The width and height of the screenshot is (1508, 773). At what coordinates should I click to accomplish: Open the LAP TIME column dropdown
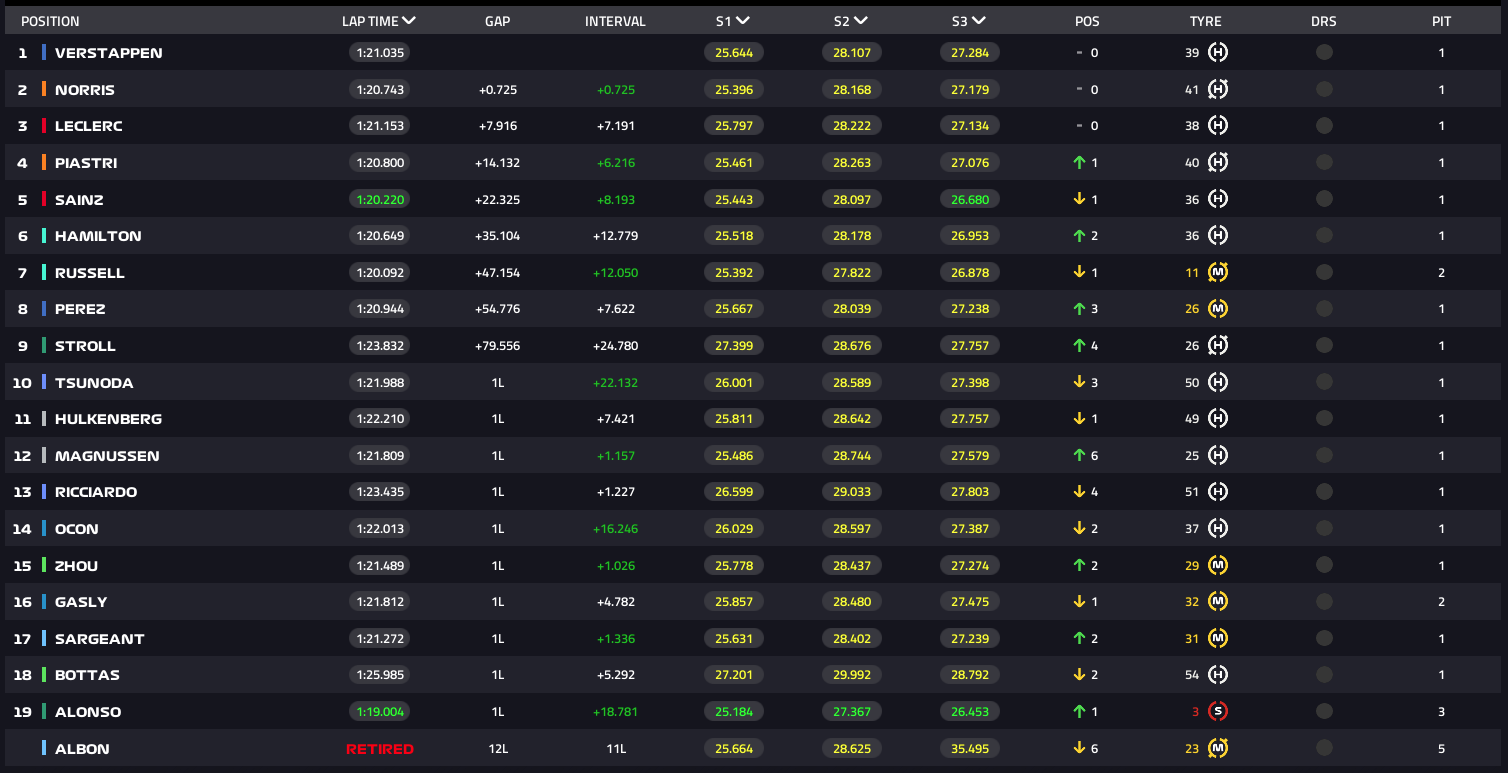click(409, 21)
